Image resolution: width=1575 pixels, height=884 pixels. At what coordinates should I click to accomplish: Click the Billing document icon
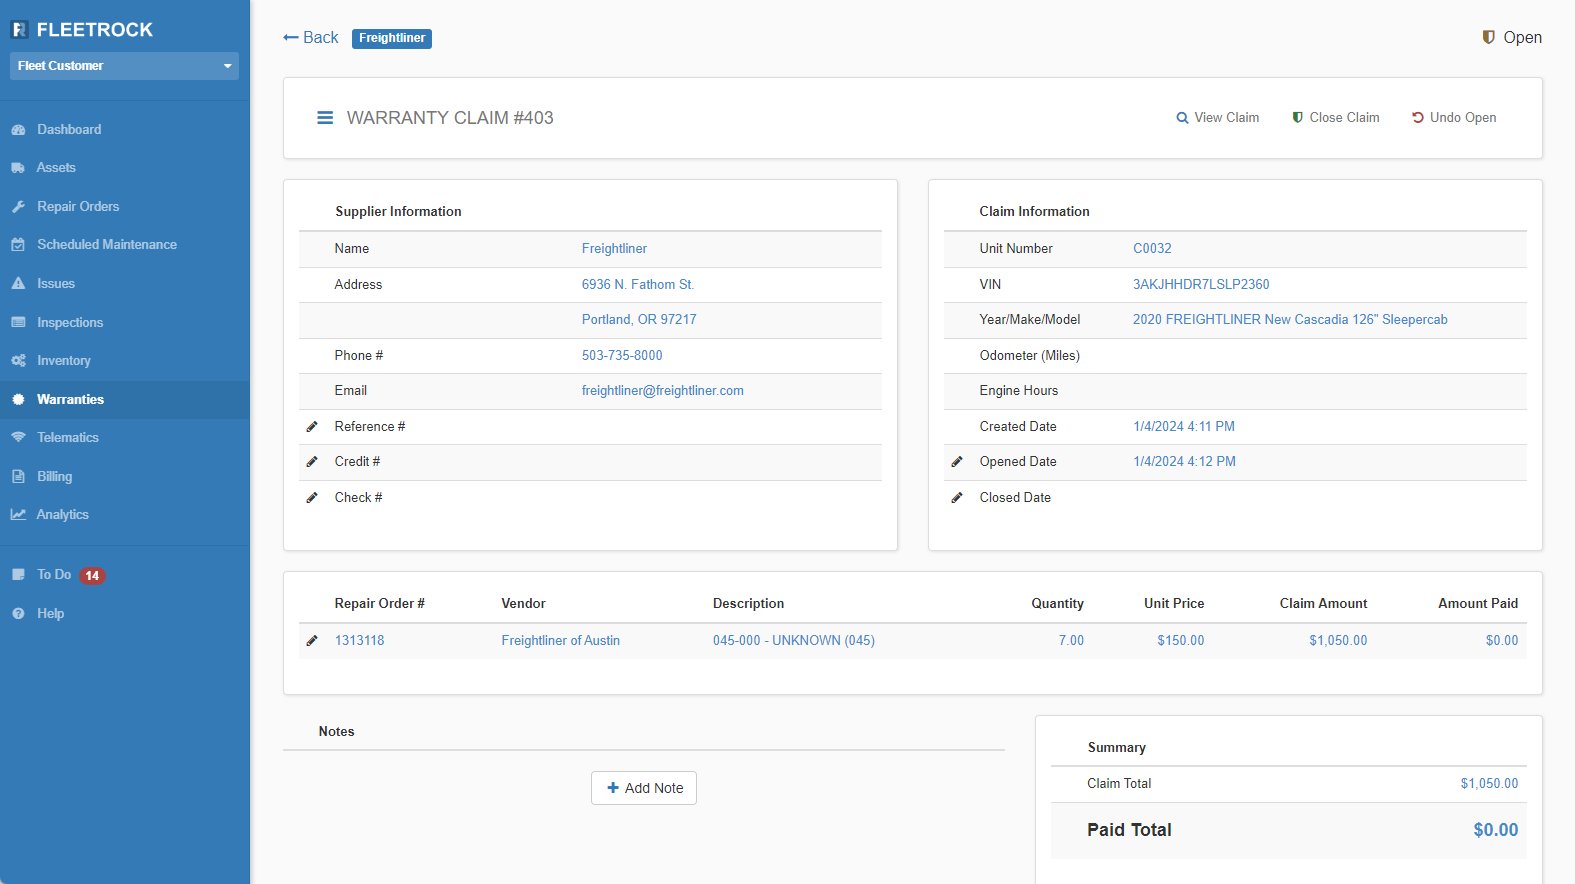click(18, 477)
